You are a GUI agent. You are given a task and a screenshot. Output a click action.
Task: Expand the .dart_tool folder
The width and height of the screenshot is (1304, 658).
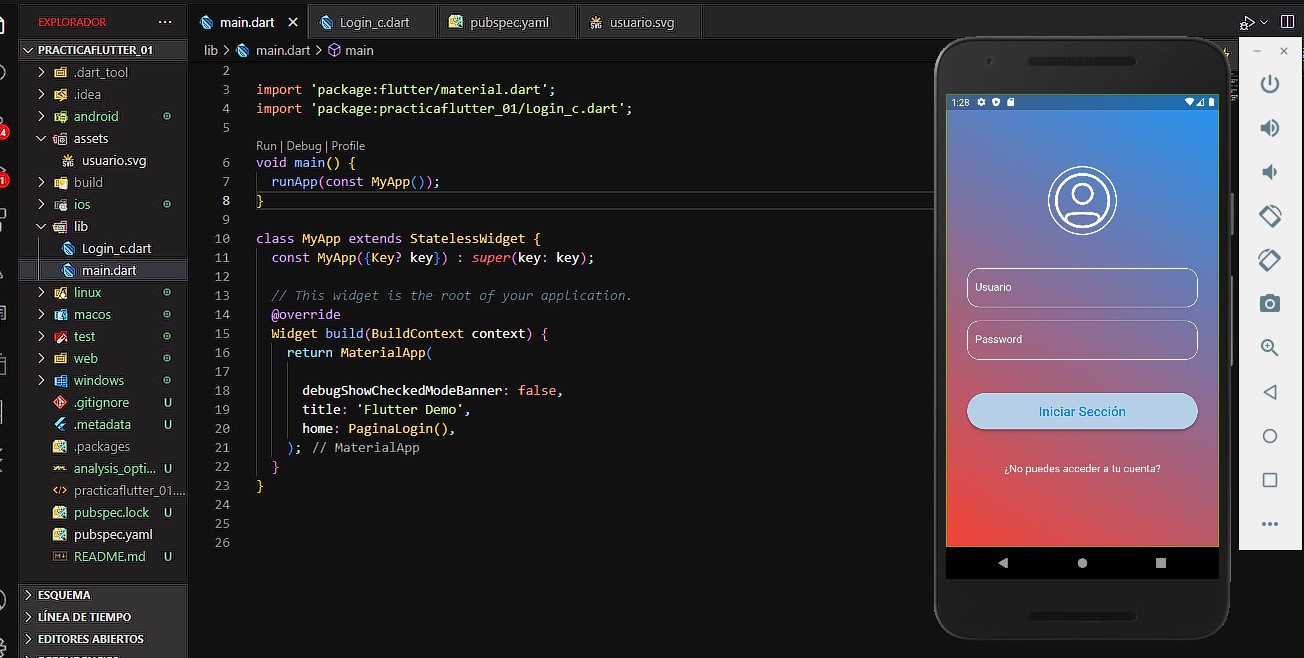pyautogui.click(x=103, y=72)
